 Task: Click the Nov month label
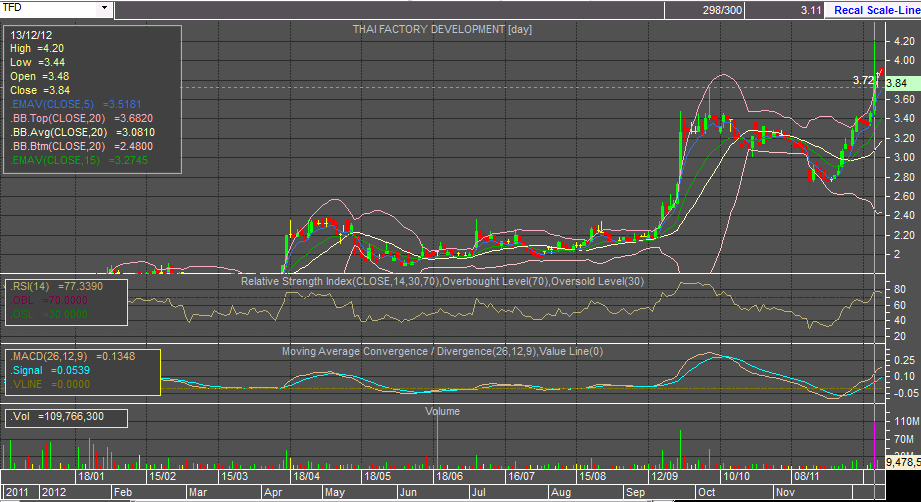tap(785, 492)
